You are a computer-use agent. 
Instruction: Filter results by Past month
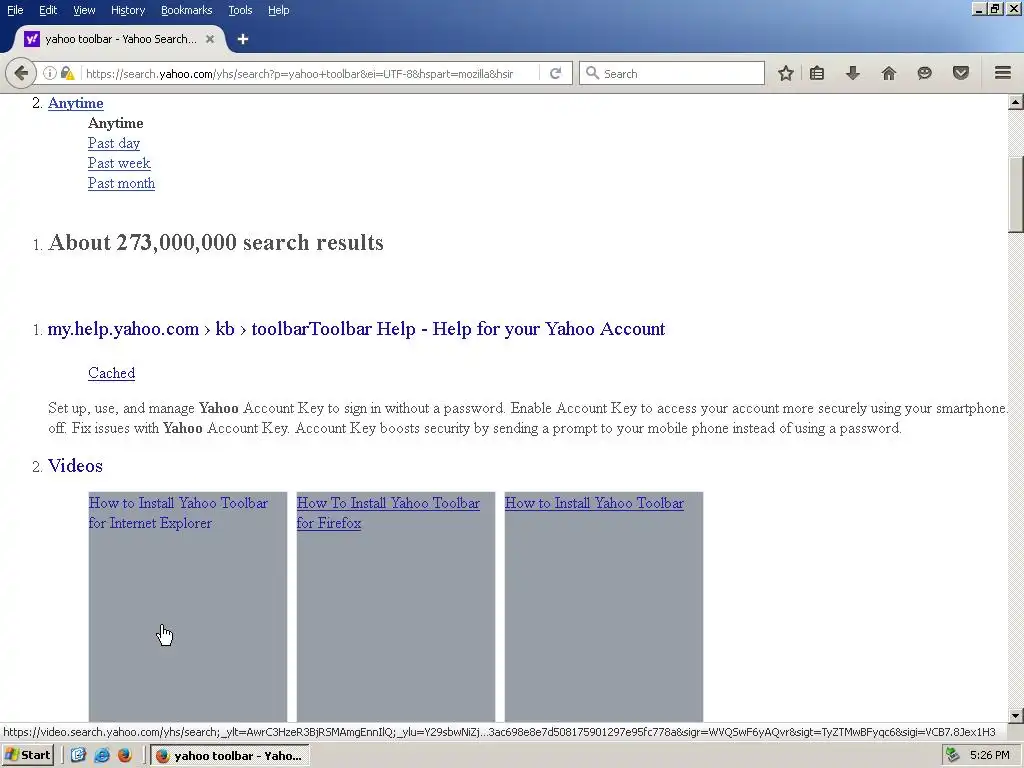(x=121, y=184)
